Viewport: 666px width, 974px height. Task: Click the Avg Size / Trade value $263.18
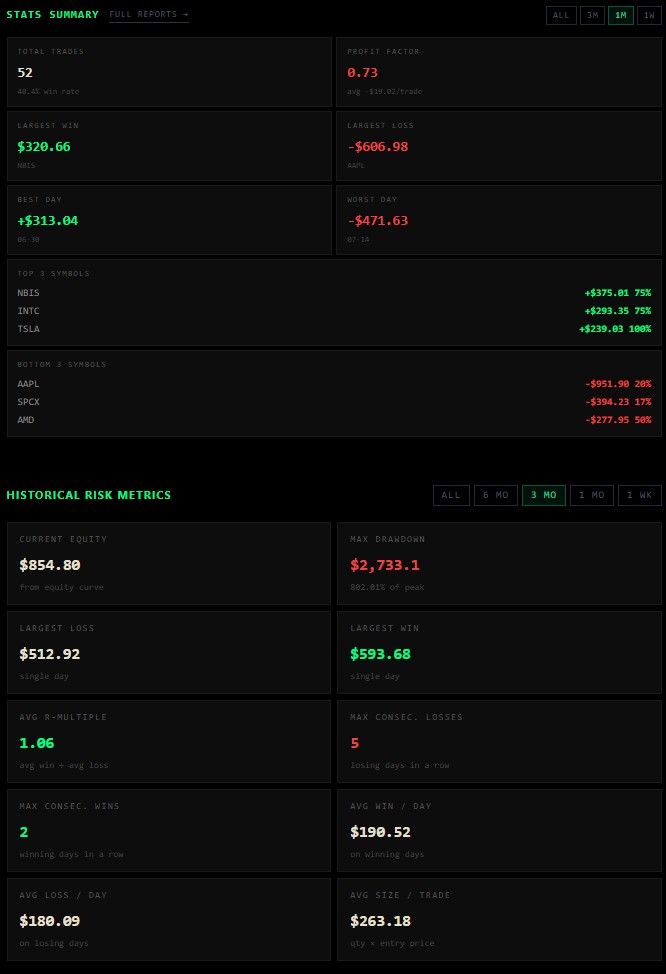click(380, 921)
